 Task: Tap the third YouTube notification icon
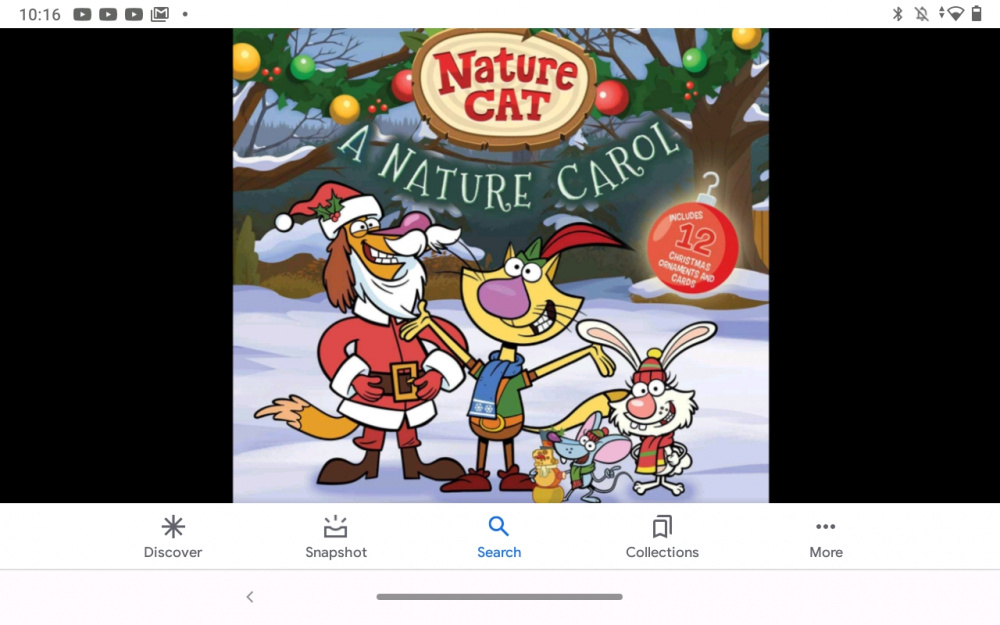(x=133, y=14)
